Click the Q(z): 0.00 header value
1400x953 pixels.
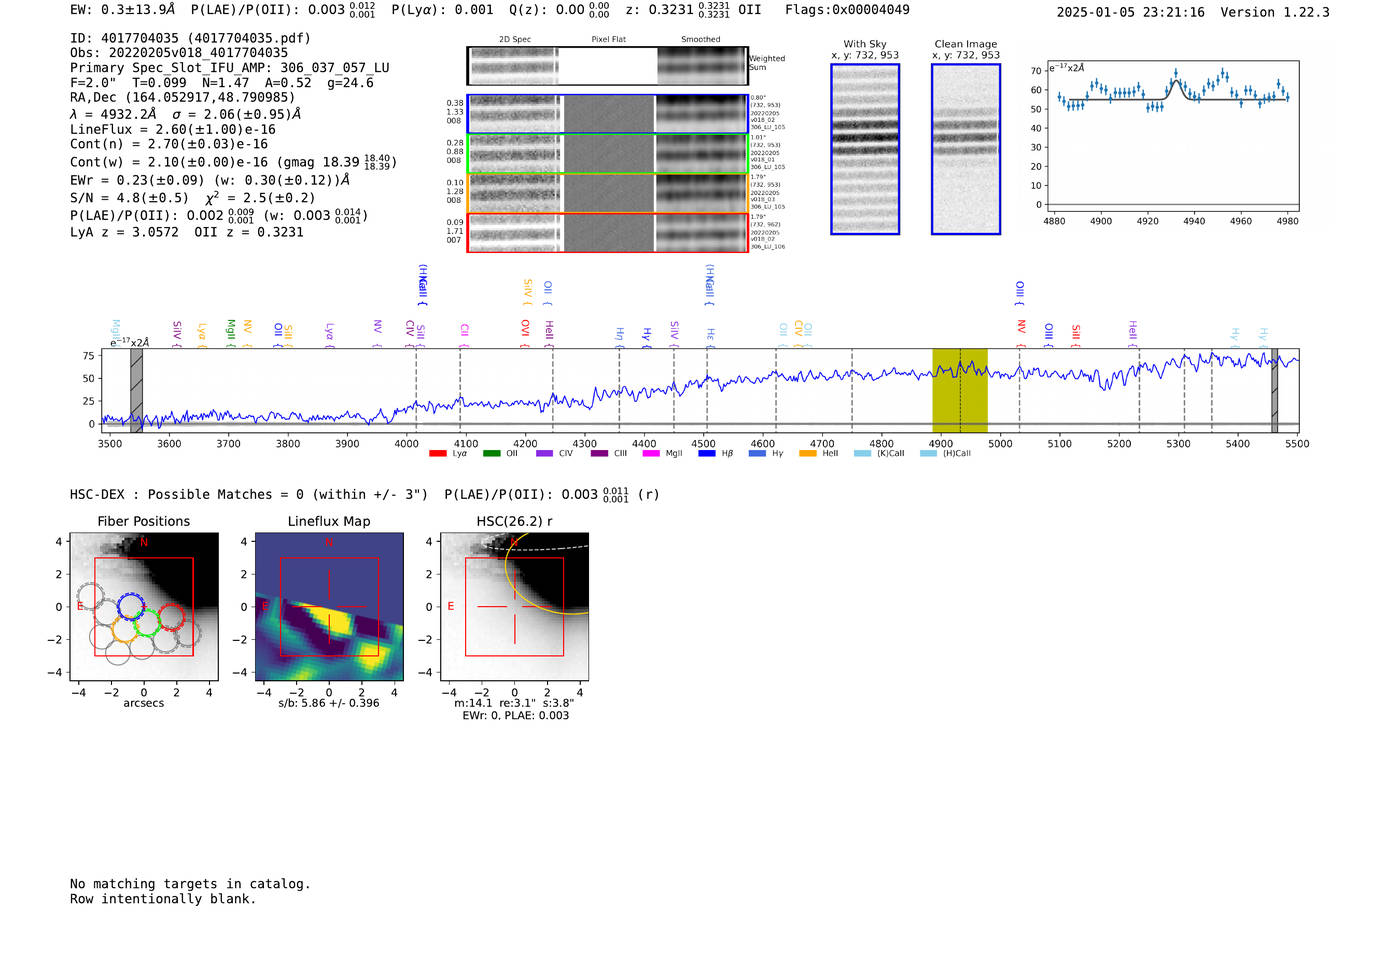coord(558,10)
